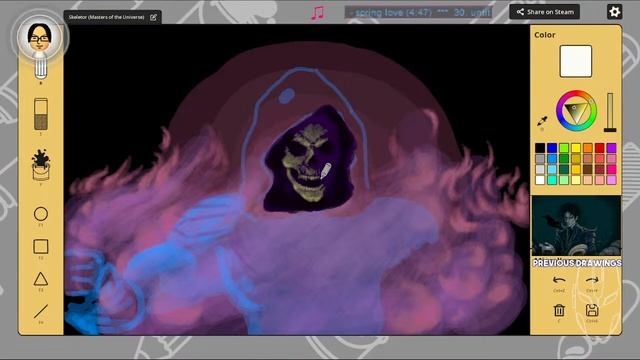The width and height of the screenshot is (640, 360).
Task: Click the current color preview box
Action: click(x=576, y=61)
